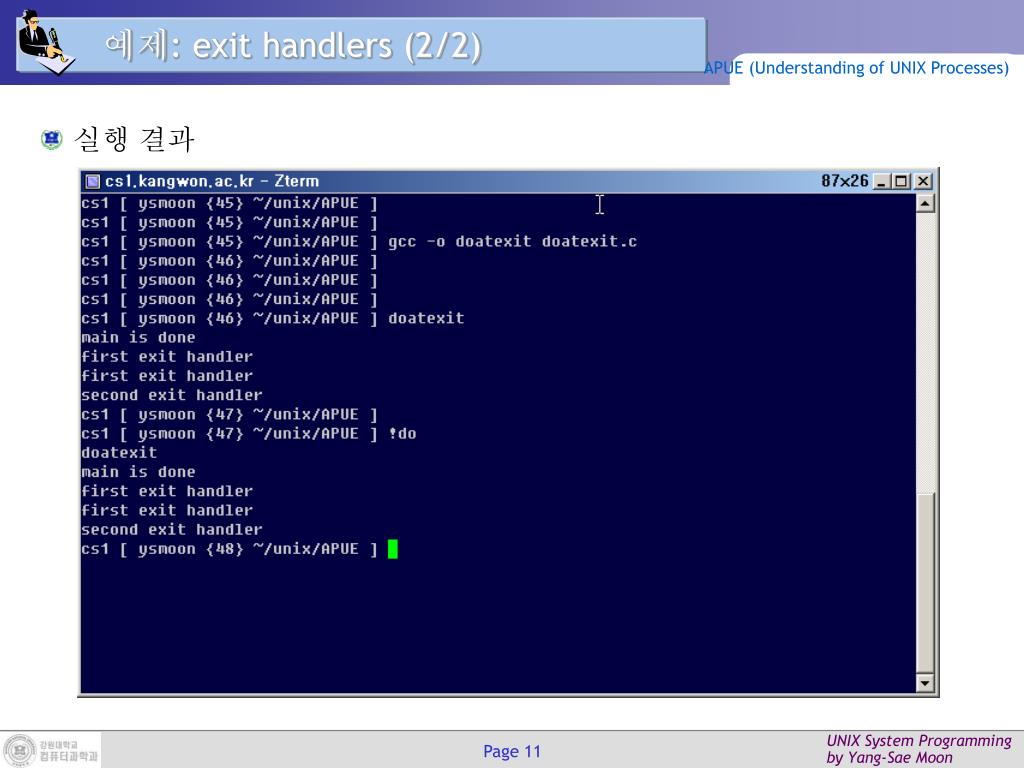Click 'by Yang-Sae Moon' footer text
The width and height of the screenshot is (1024, 768).
(x=889, y=758)
